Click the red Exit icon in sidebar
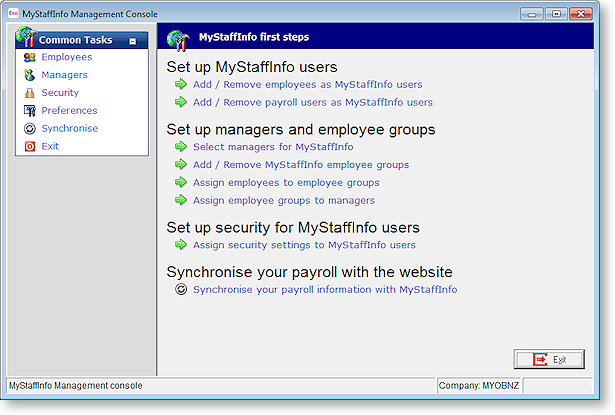The width and height of the screenshot is (615, 415). click(x=31, y=146)
